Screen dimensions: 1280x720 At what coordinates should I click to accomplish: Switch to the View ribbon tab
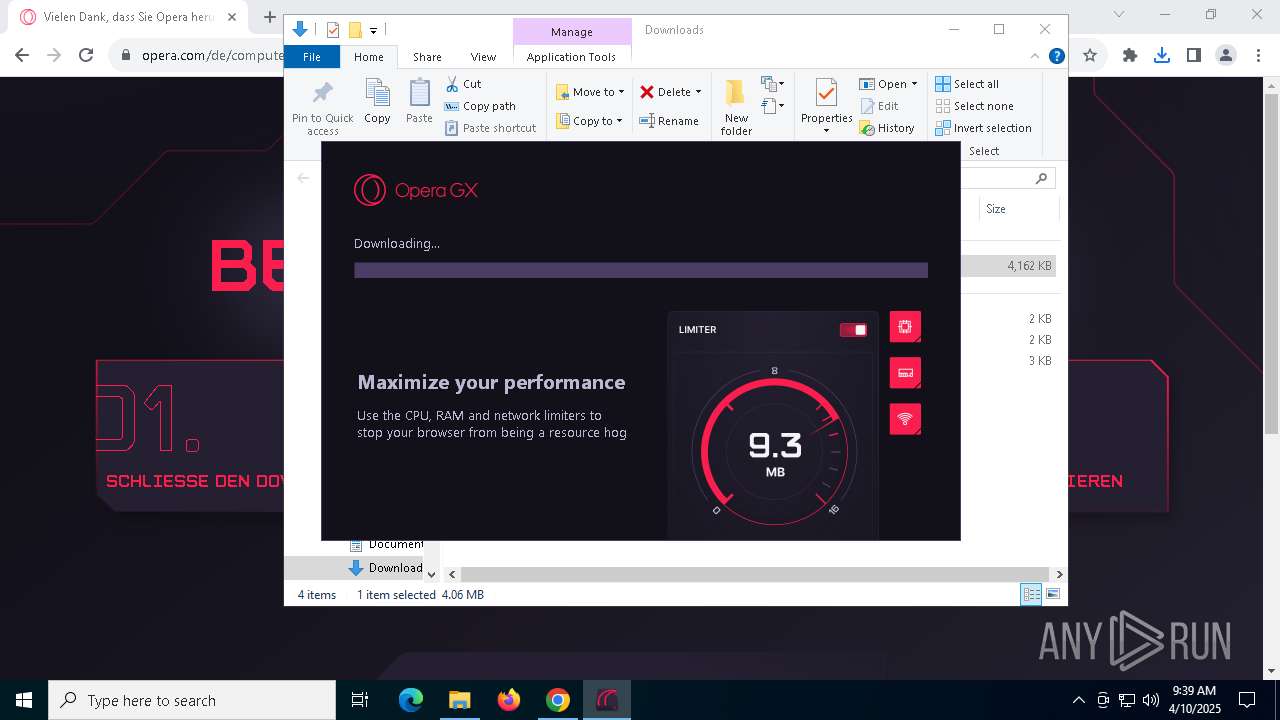coord(483,57)
